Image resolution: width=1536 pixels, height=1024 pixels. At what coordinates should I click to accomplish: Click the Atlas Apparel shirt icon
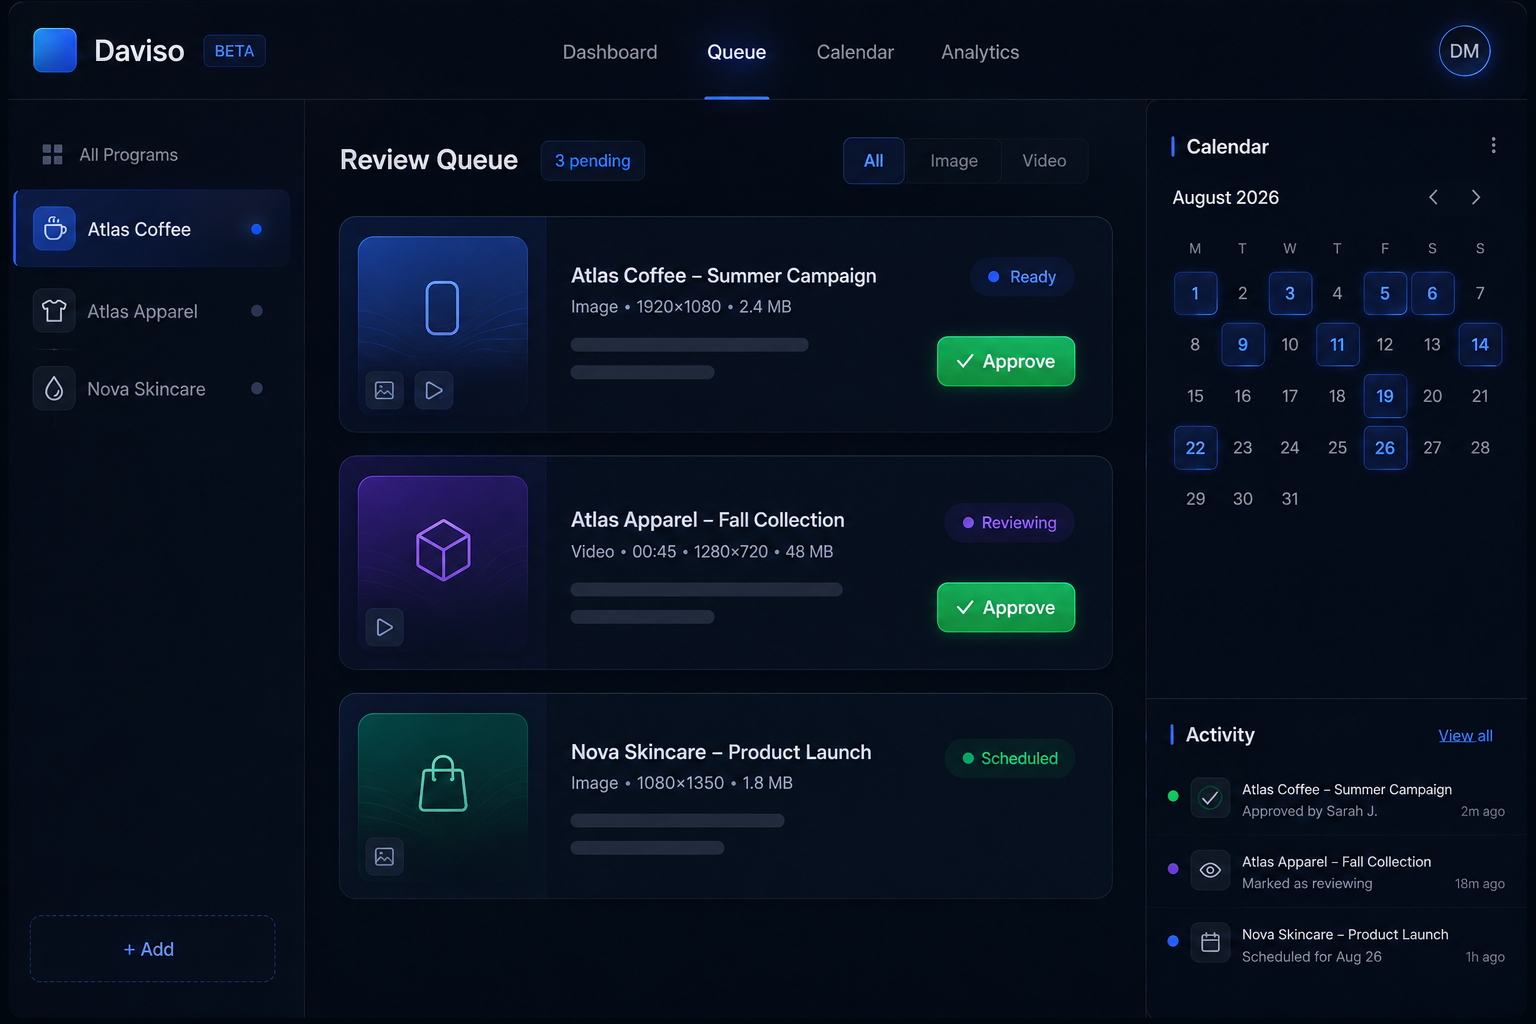pos(54,311)
